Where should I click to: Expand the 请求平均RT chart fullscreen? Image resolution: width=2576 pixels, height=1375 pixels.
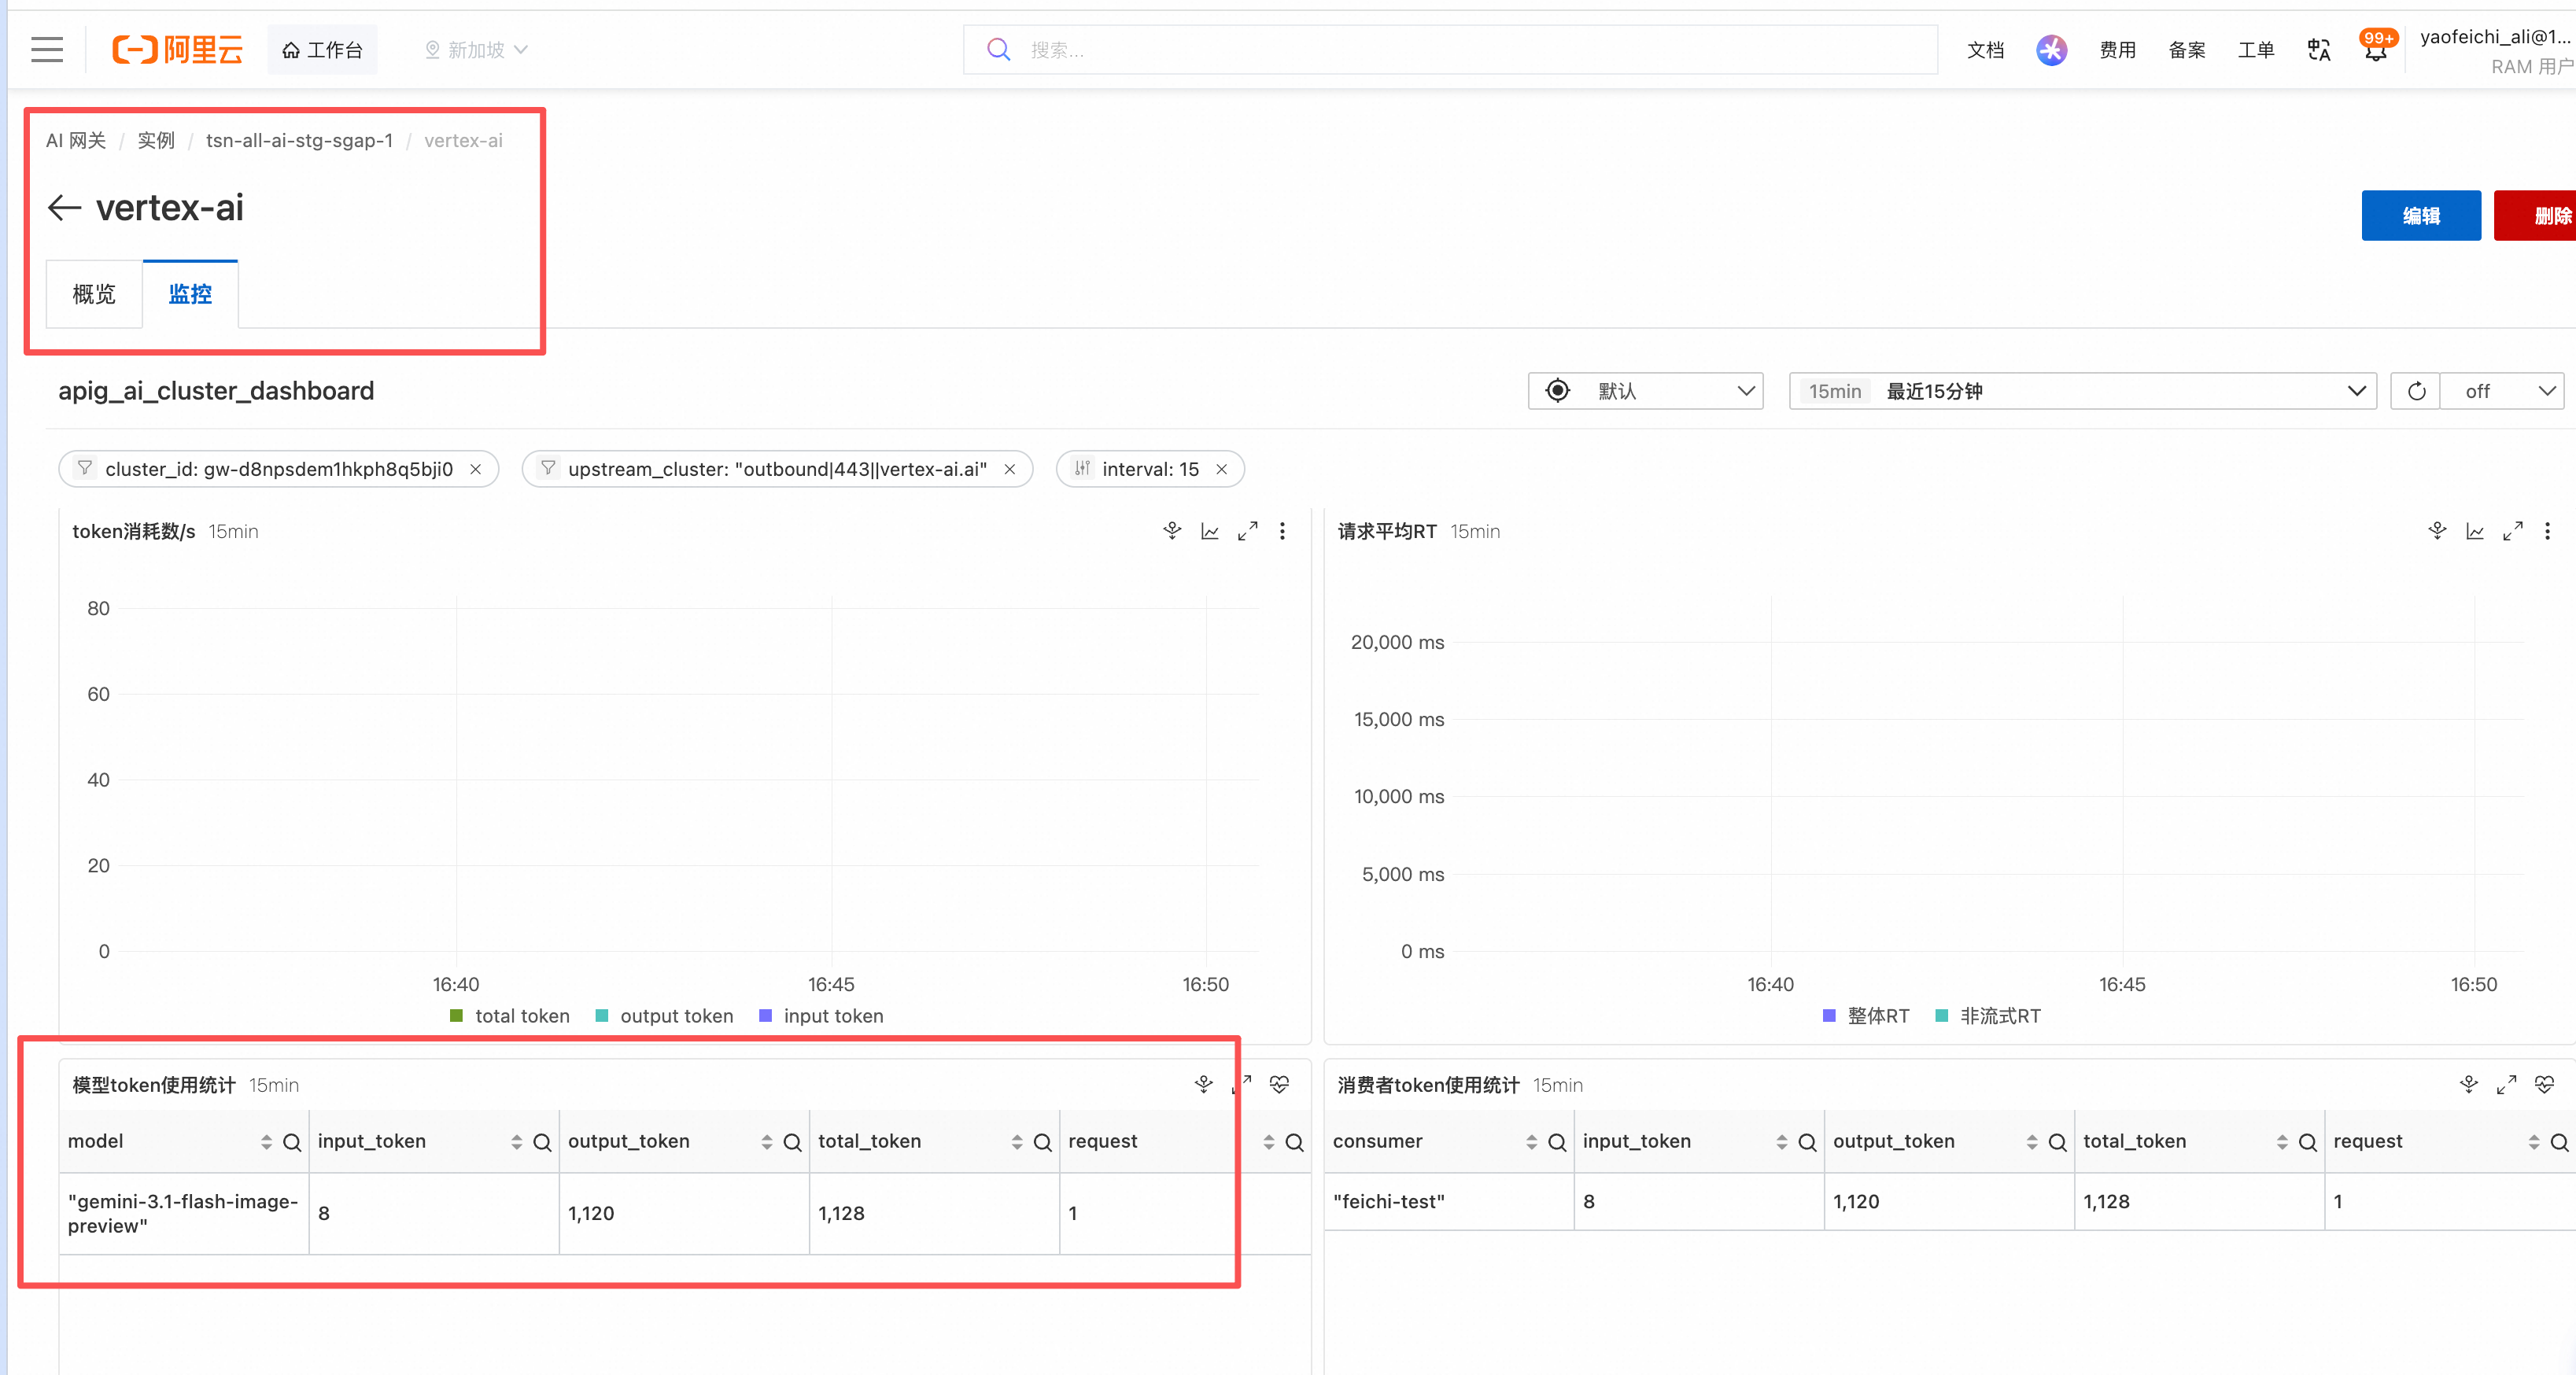(2512, 531)
